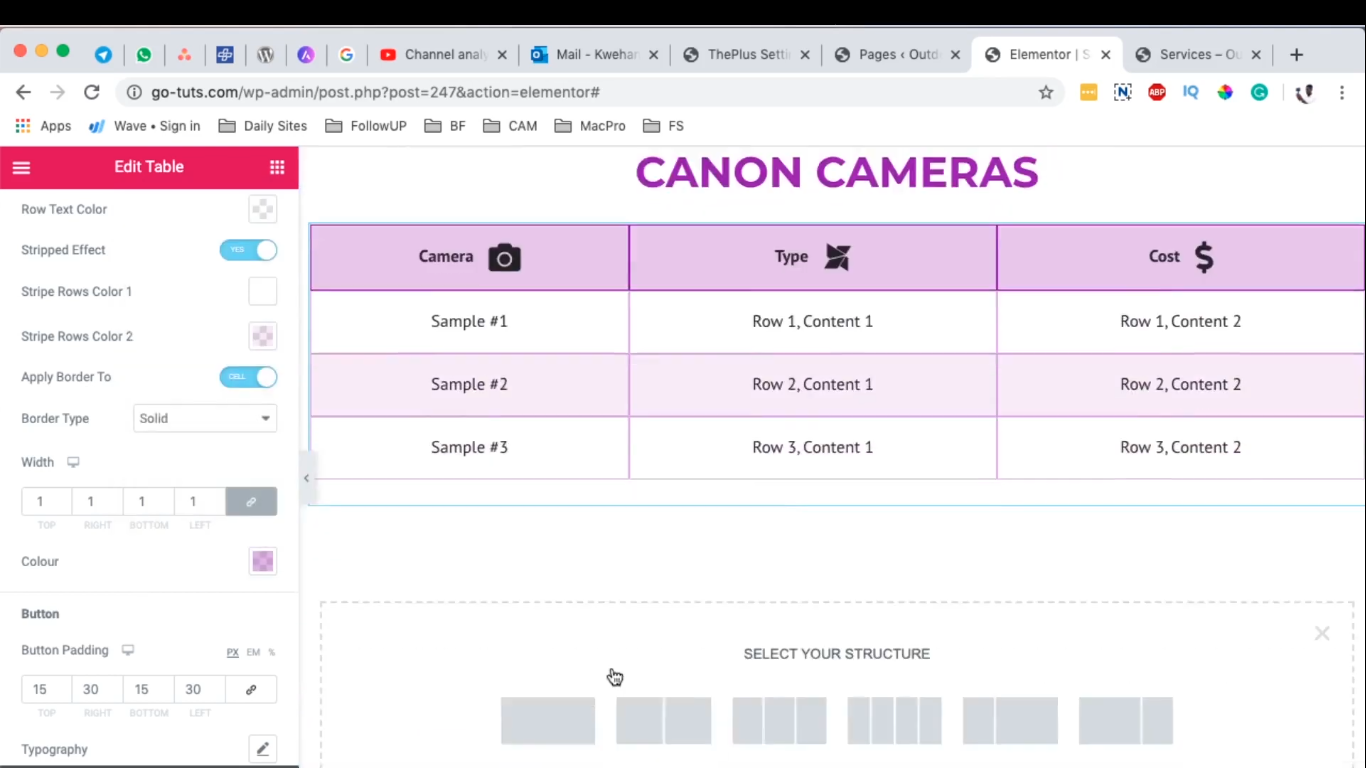Viewport: 1366px width, 768px height.
Task: Close the Select Your Structure box
Action: pos(1322,633)
